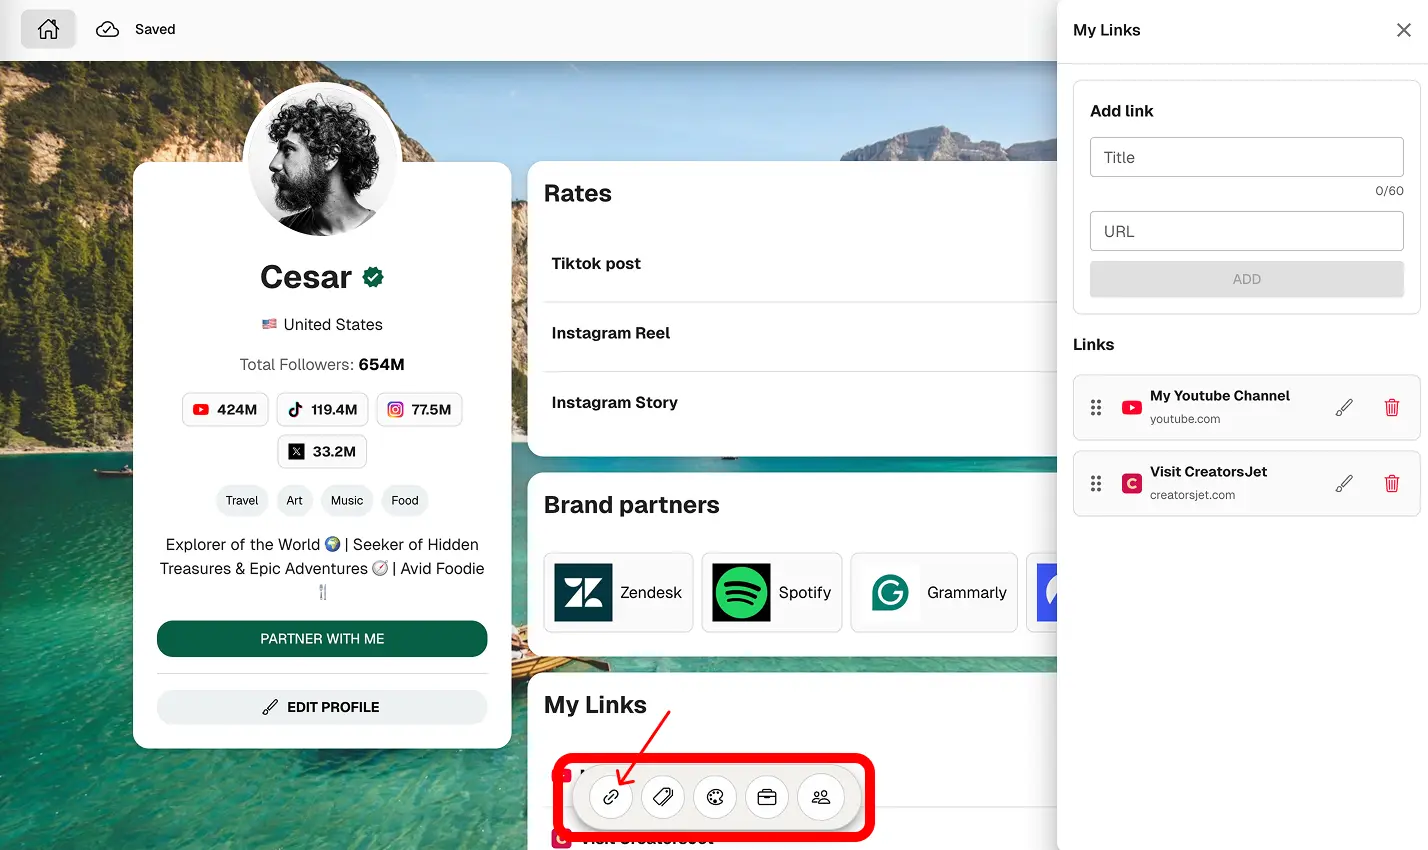Edit My Youtube Channel link with the pencil icon
Screen dimensions: 1428x850
coord(1344,407)
